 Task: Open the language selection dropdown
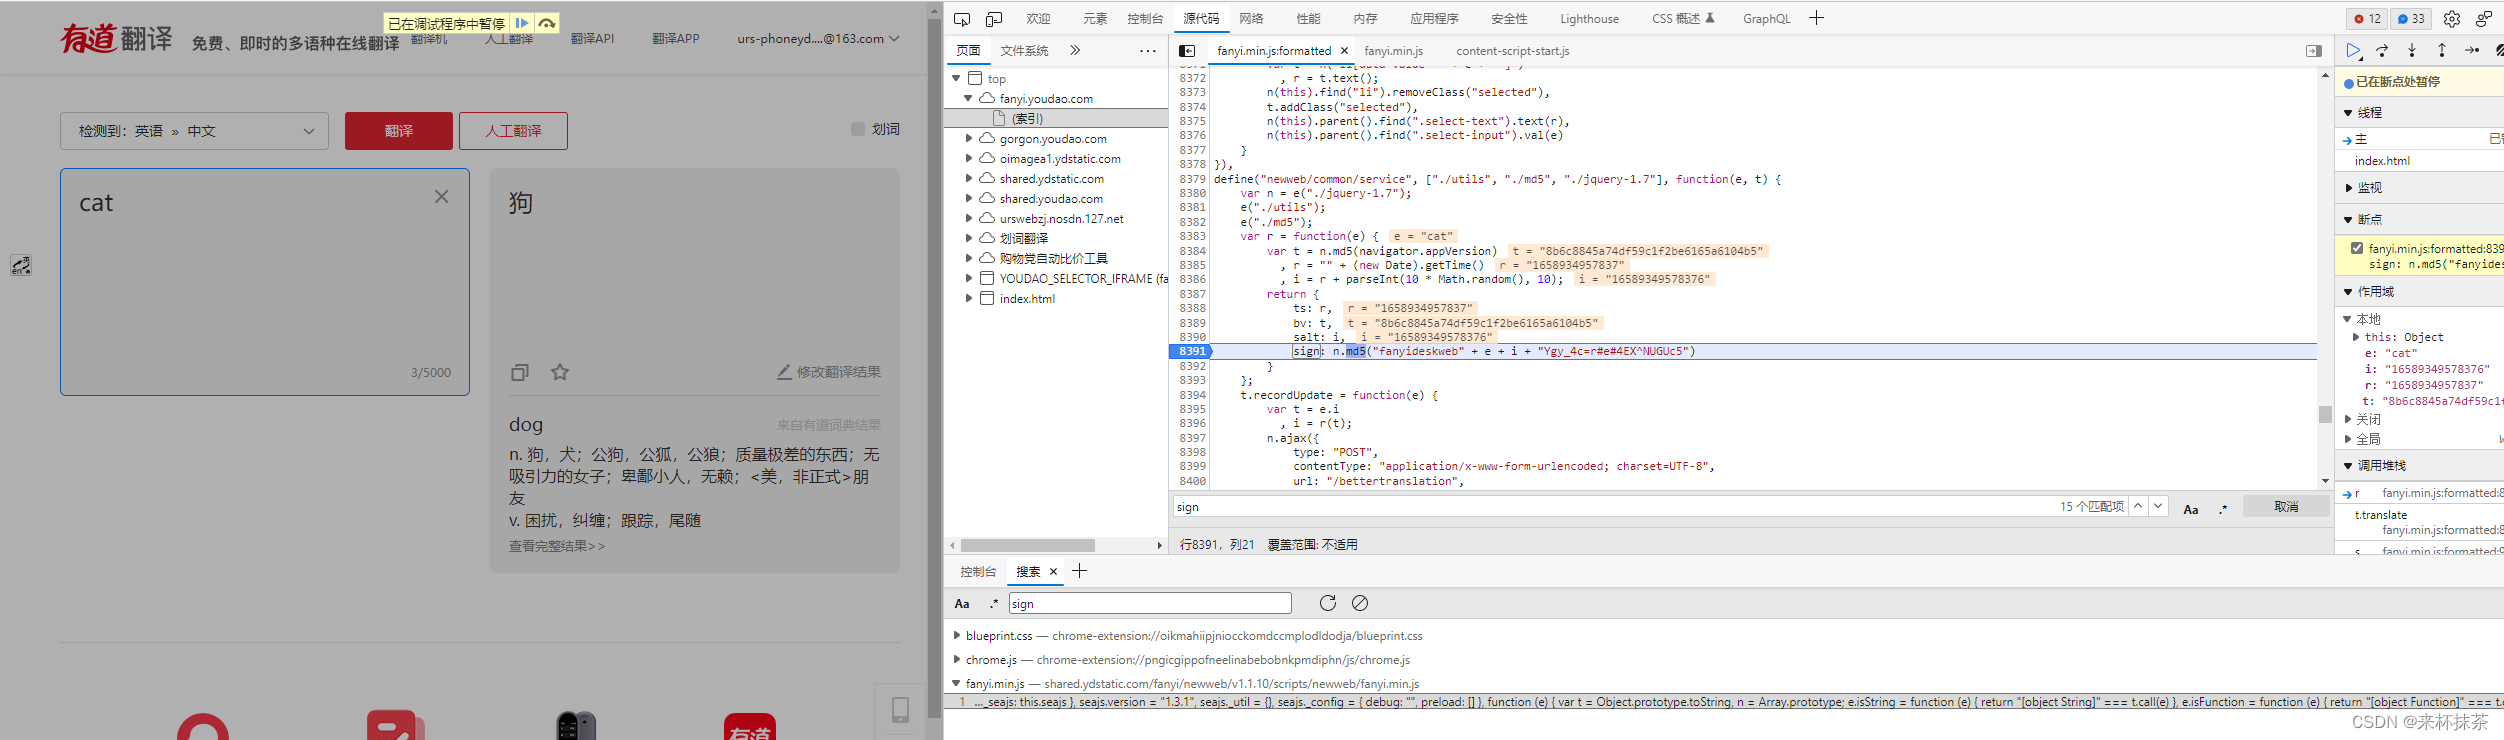tap(194, 131)
